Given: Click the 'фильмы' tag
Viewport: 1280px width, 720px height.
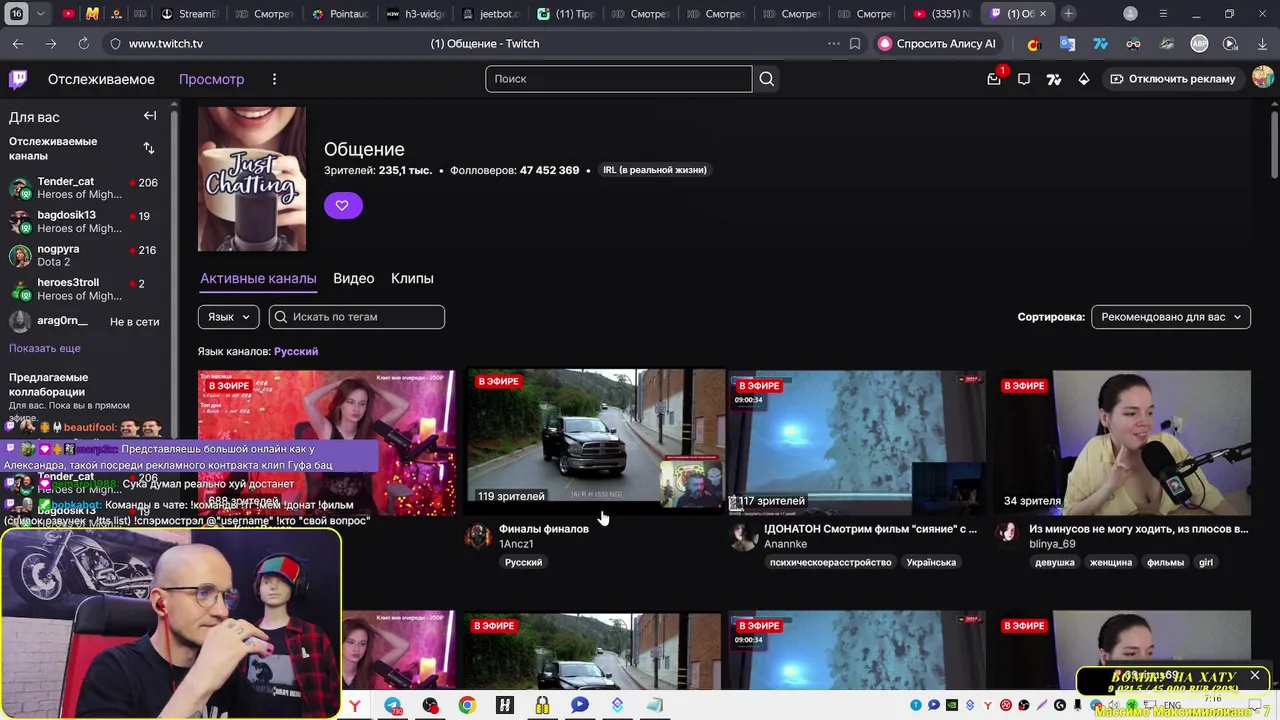Looking at the screenshot, I should pyautogui.click(x=1165, y=562).
